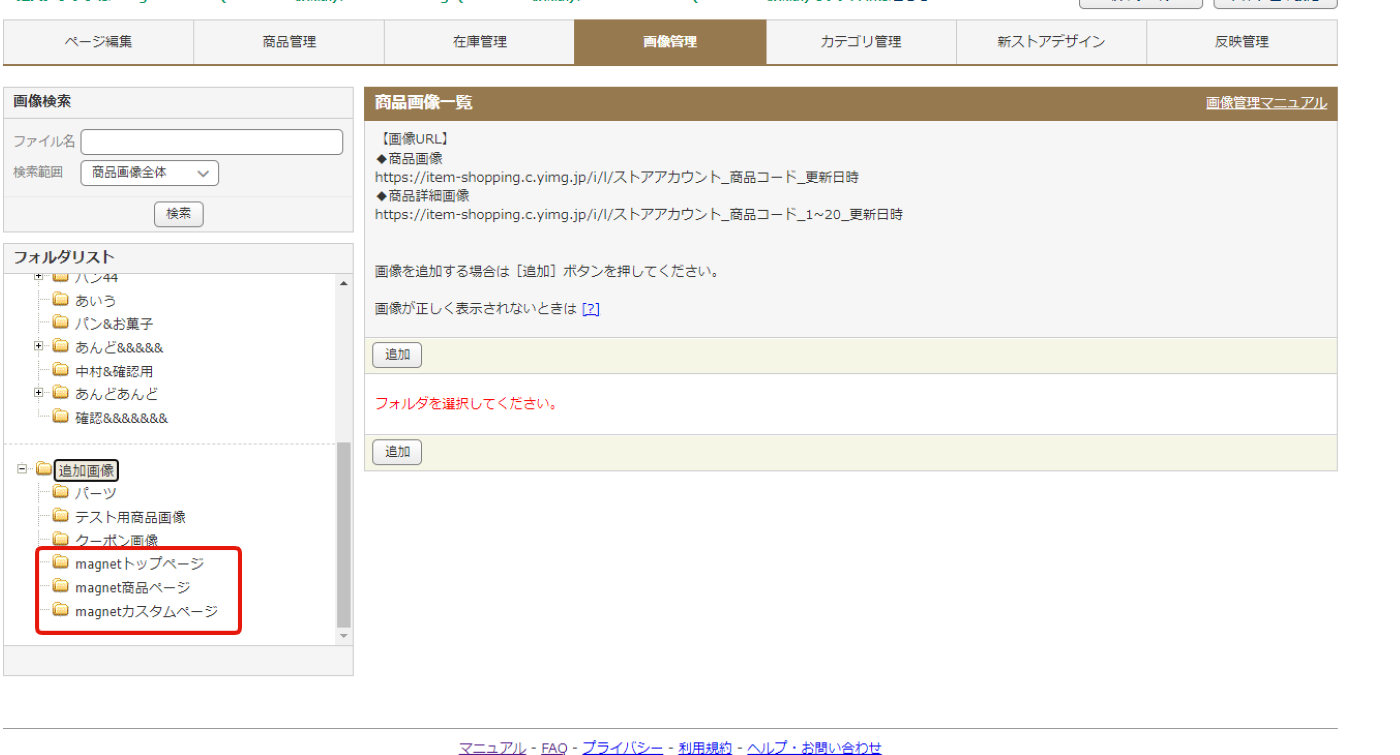Viewport: 1400px width, 755px height.
Task: Open the プライバシー footer link
Action: [x=622, y=748]
